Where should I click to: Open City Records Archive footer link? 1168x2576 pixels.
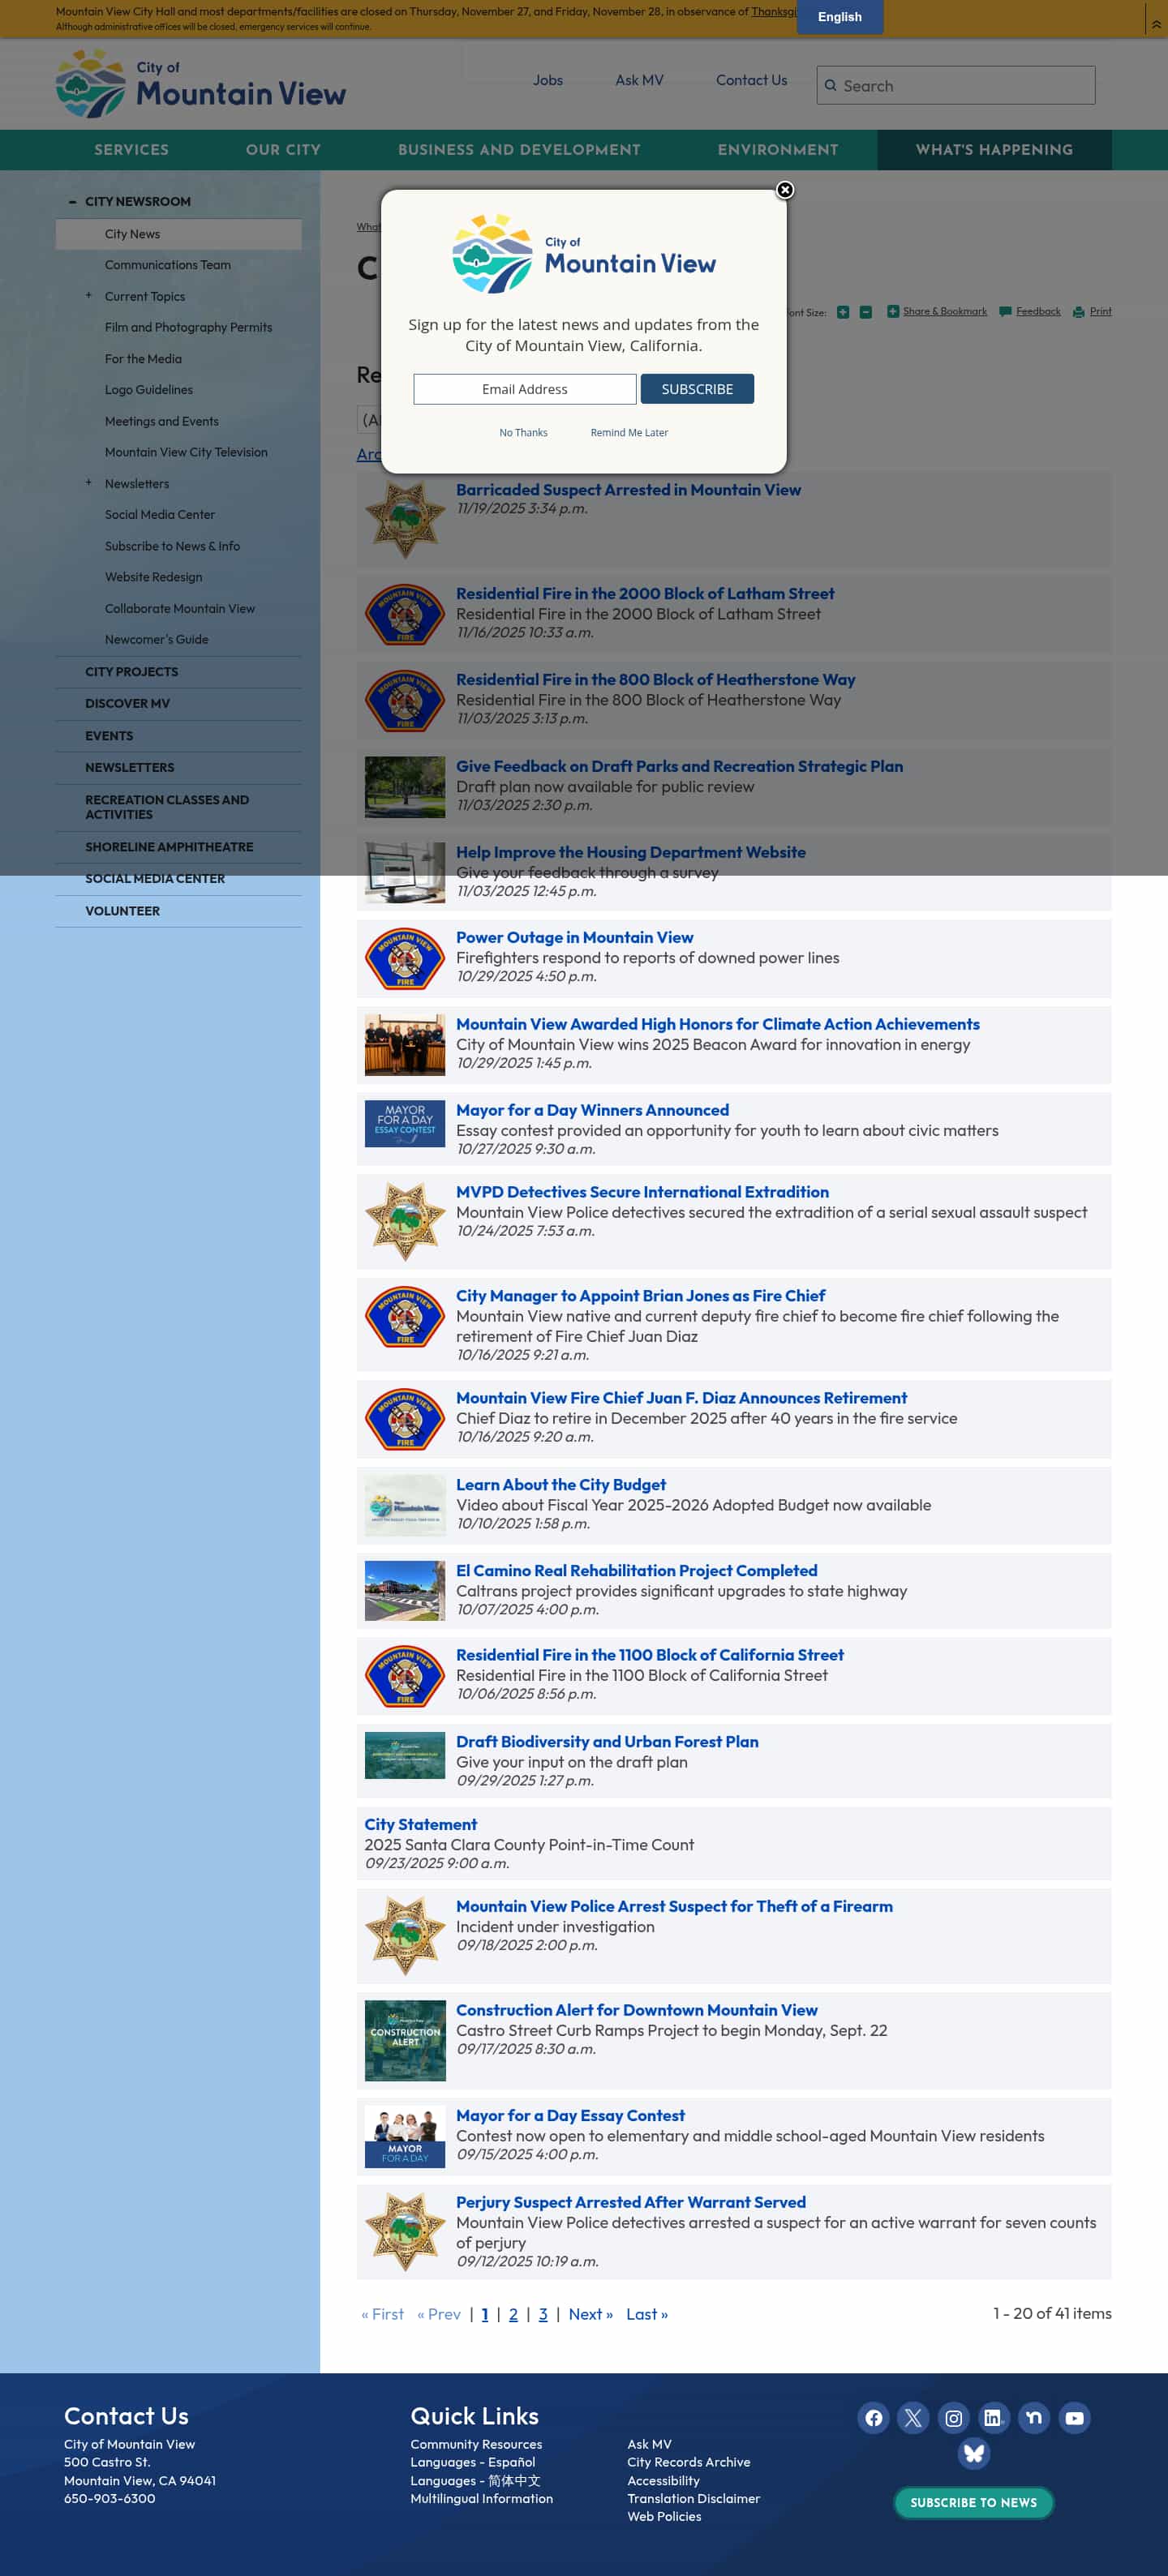[x=688, y=2462]
